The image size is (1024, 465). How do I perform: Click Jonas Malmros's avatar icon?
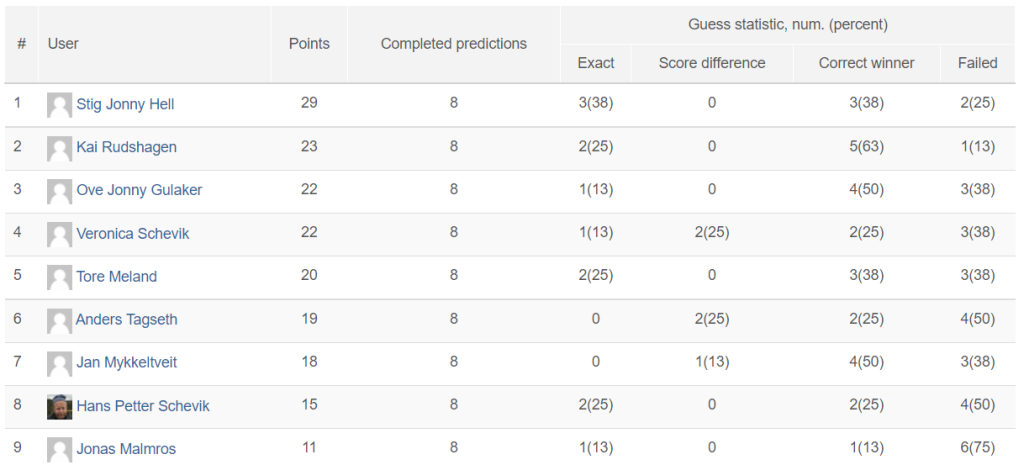coord(59,450)
